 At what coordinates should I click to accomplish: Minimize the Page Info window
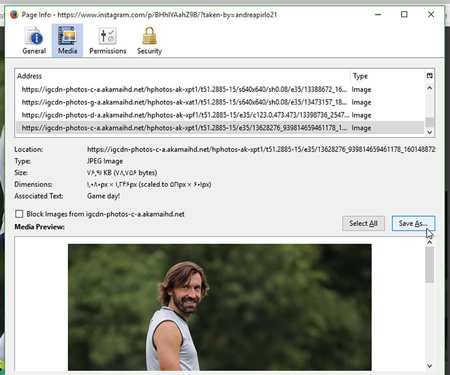point(378,15)
